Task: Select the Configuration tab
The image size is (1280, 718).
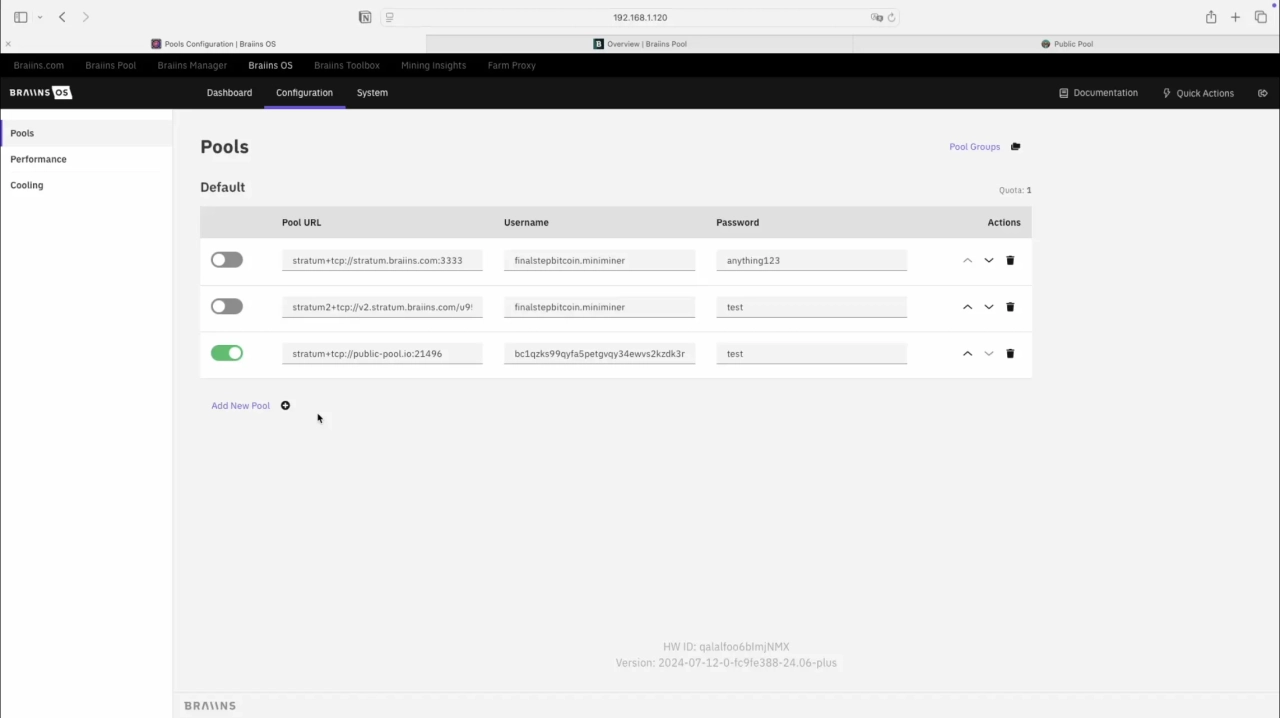Action: click(304, 92)
